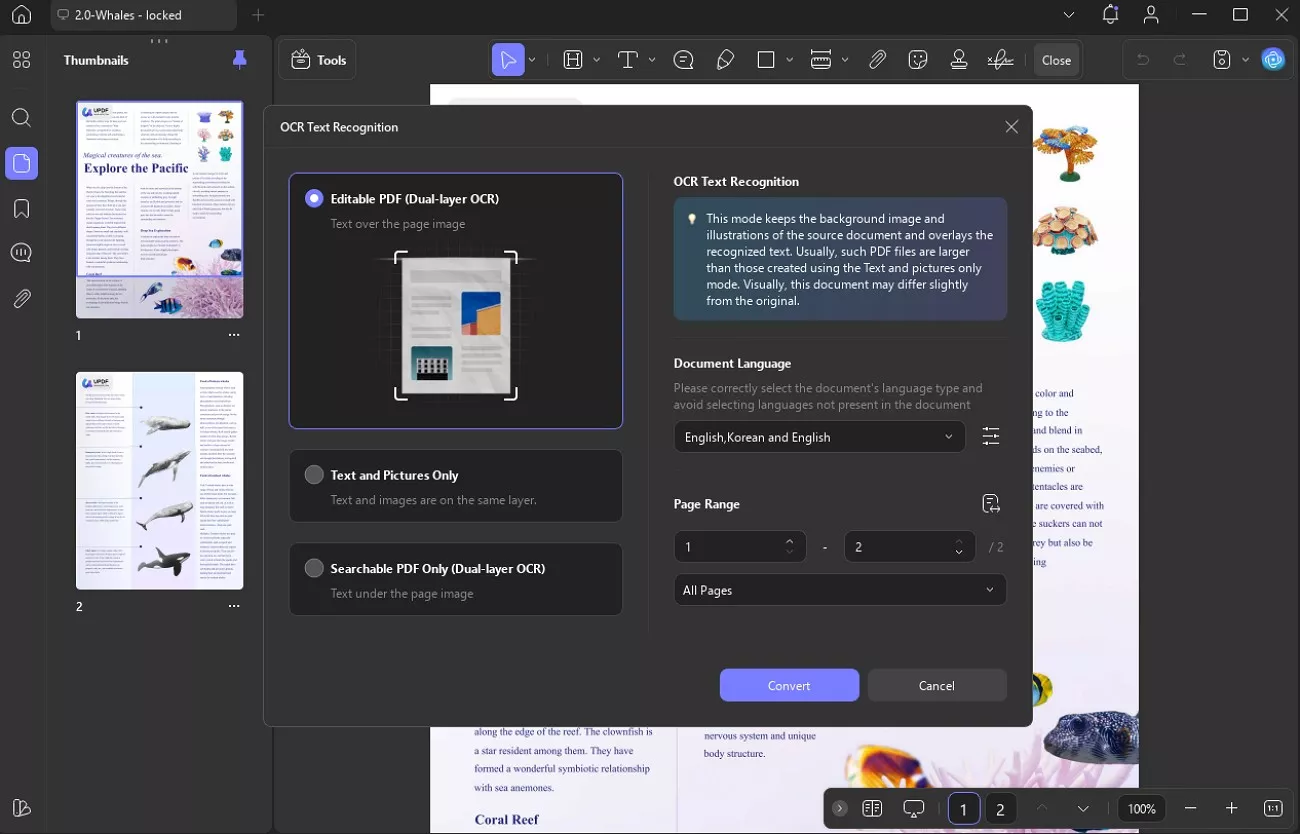Open the Attachments paperclip in sidebar

point(21,298)
